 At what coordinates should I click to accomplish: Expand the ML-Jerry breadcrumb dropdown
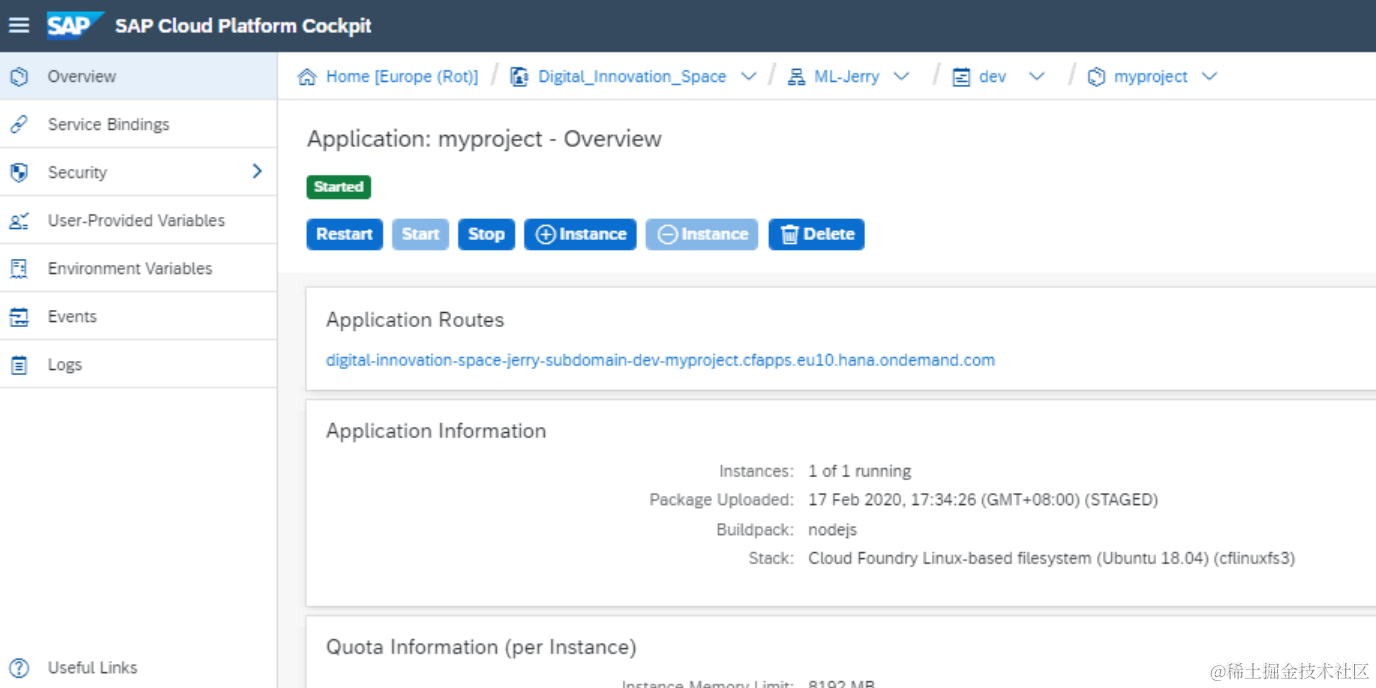(x=901, y=77)
